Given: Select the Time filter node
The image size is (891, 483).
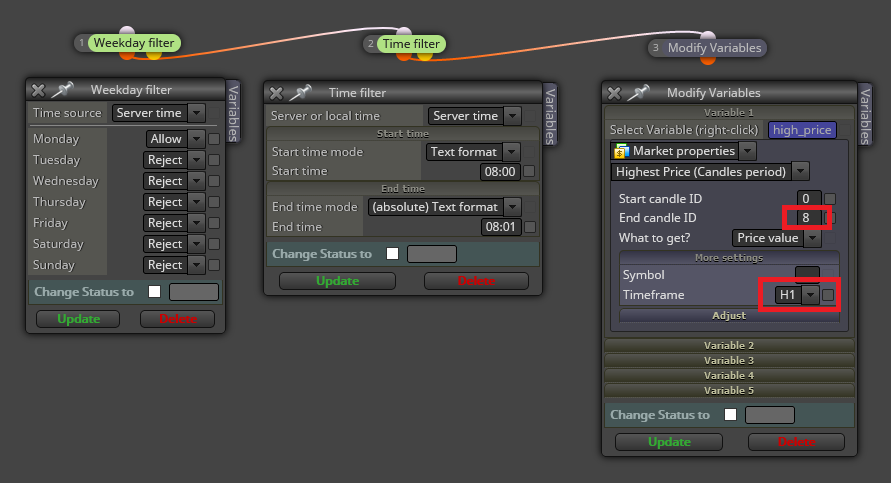Looking at the screenshot, I should (411, 44).
